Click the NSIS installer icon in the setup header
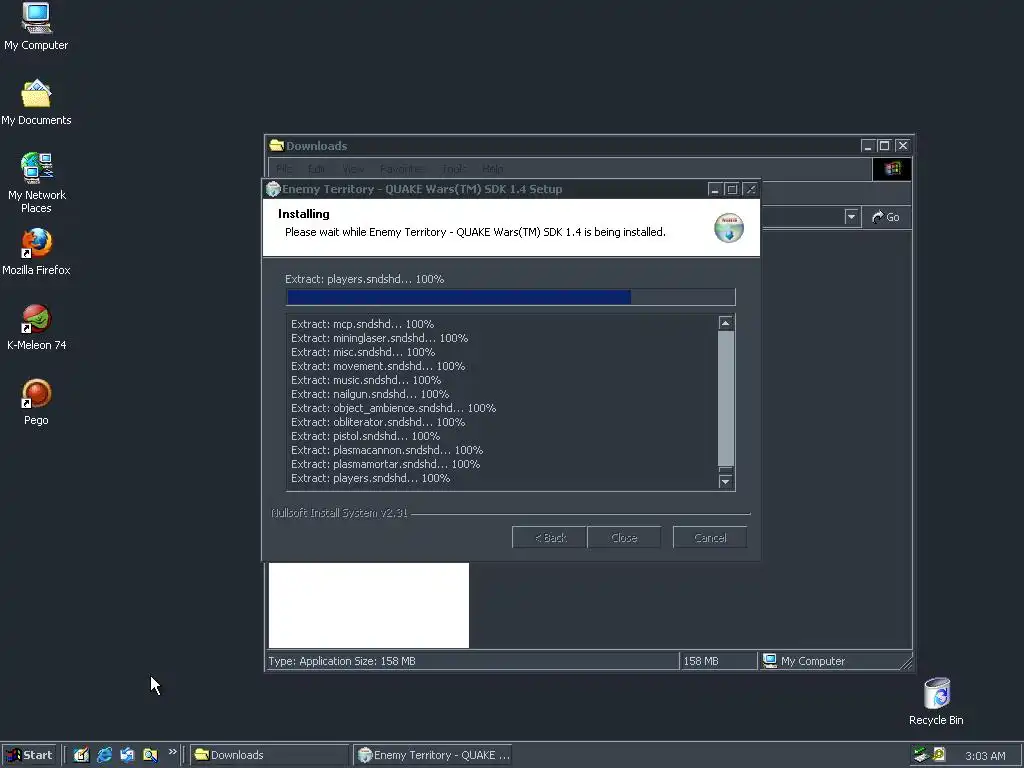The image size is (1024, 768). pyautogui.click(x=729, y=228)
